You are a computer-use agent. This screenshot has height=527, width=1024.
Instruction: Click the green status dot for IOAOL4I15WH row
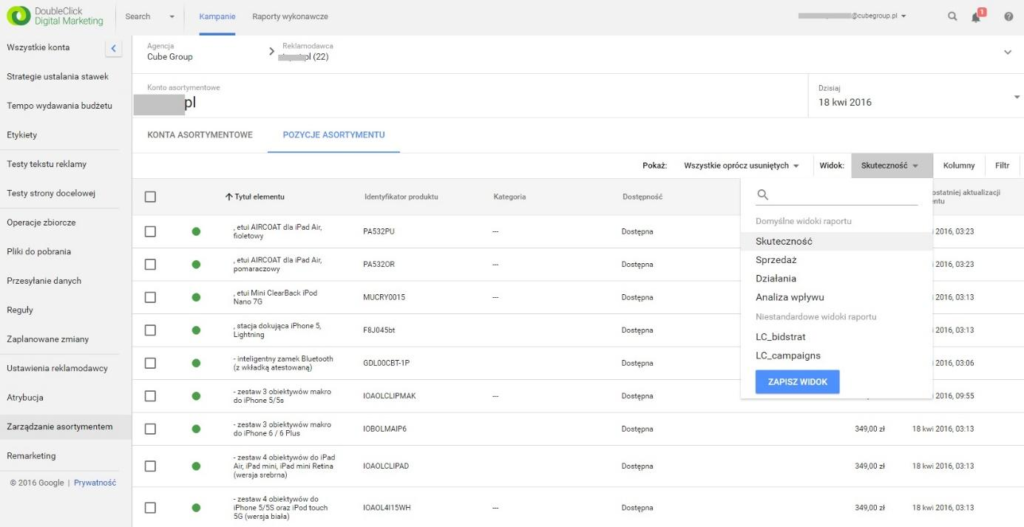coord(196,507)
